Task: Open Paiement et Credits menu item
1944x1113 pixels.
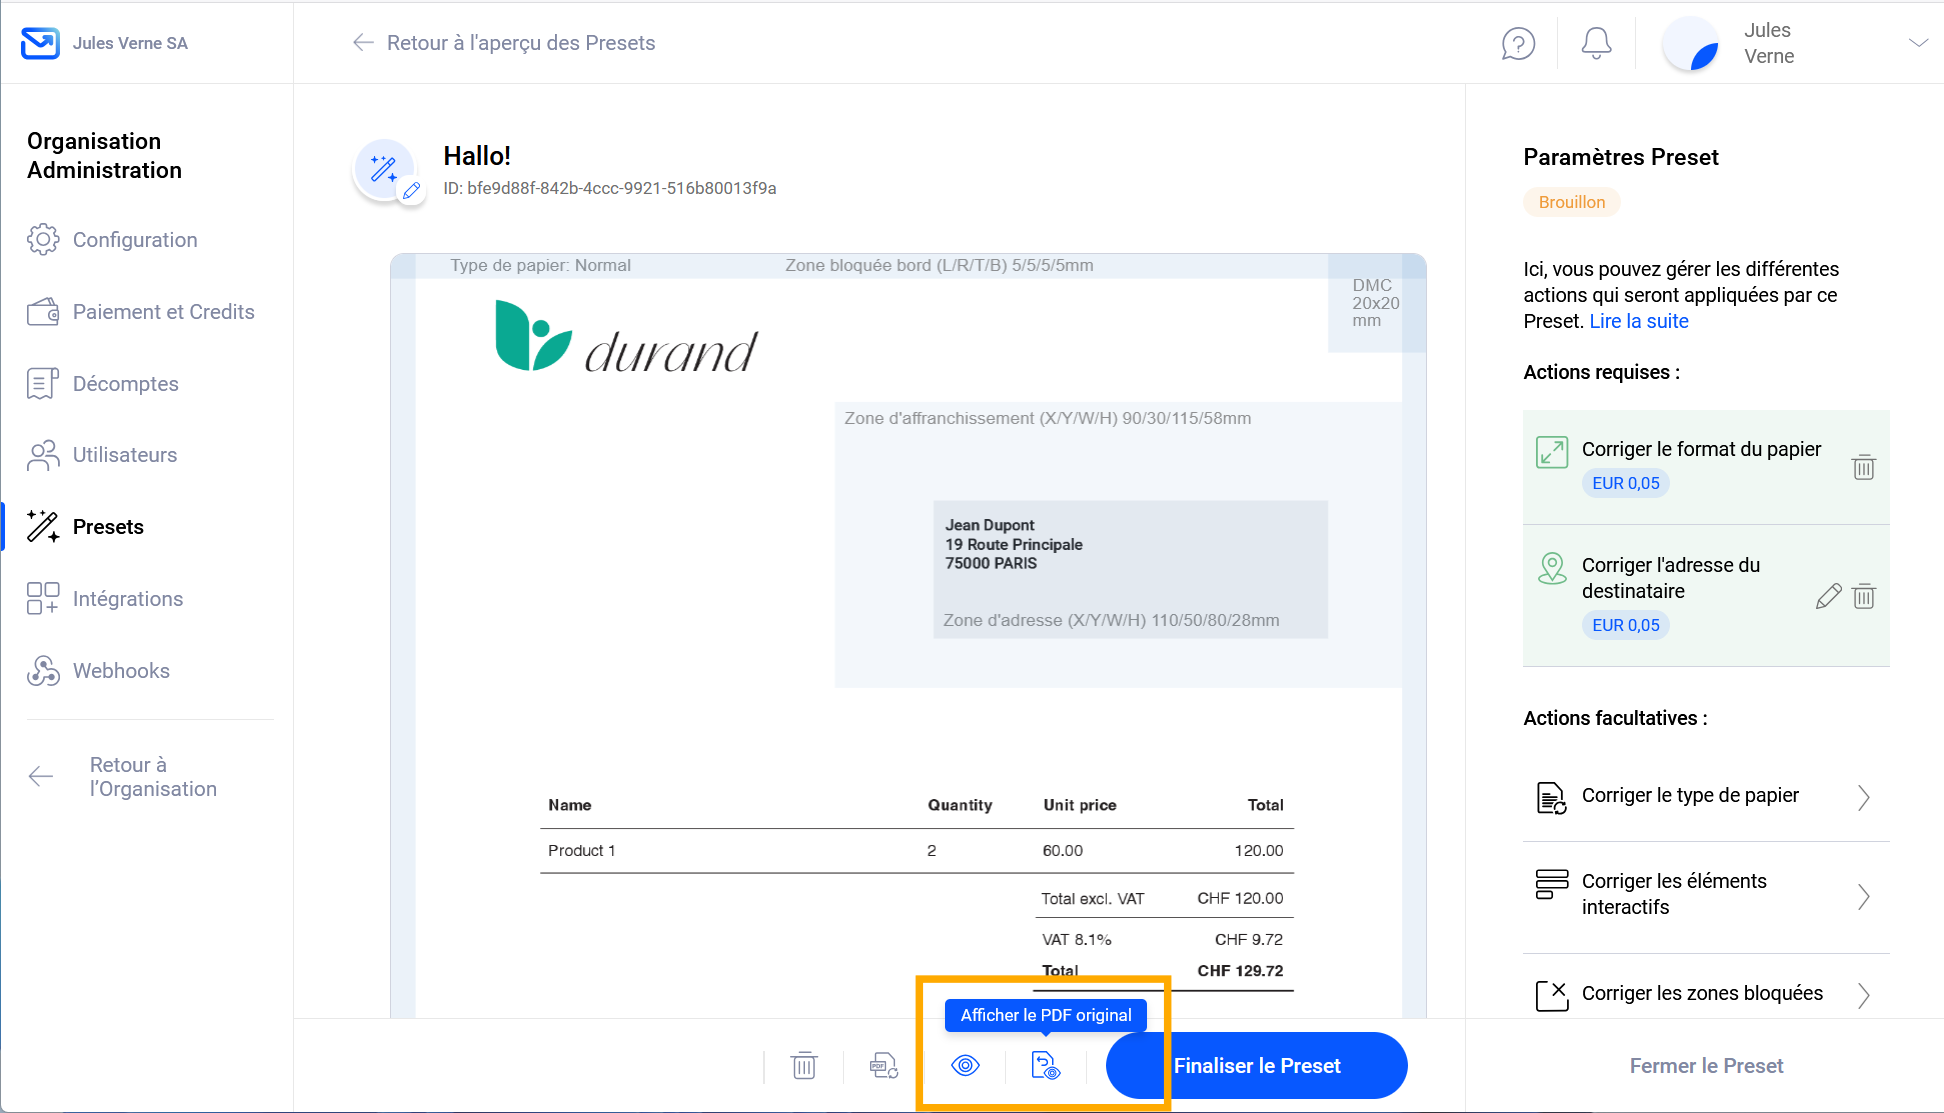Action: pos(163,312)
